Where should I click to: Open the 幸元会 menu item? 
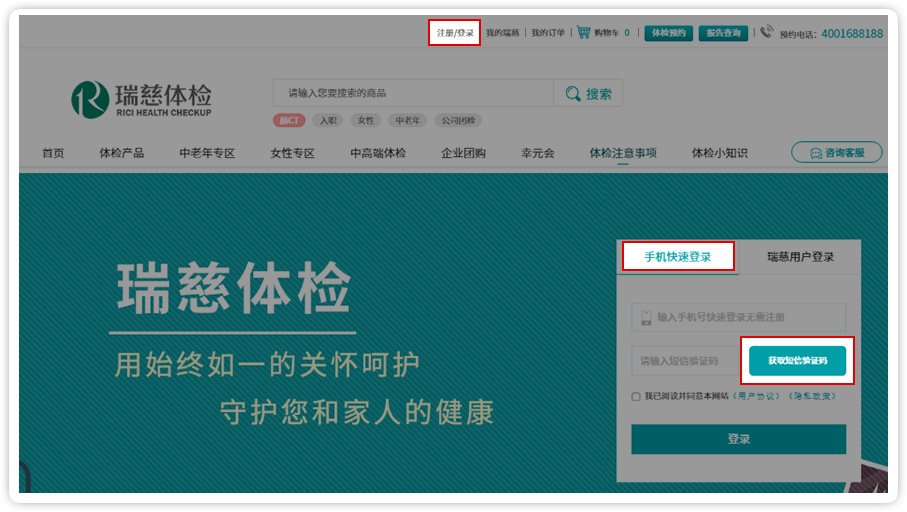pyautogui.click(x=537, y=153)
